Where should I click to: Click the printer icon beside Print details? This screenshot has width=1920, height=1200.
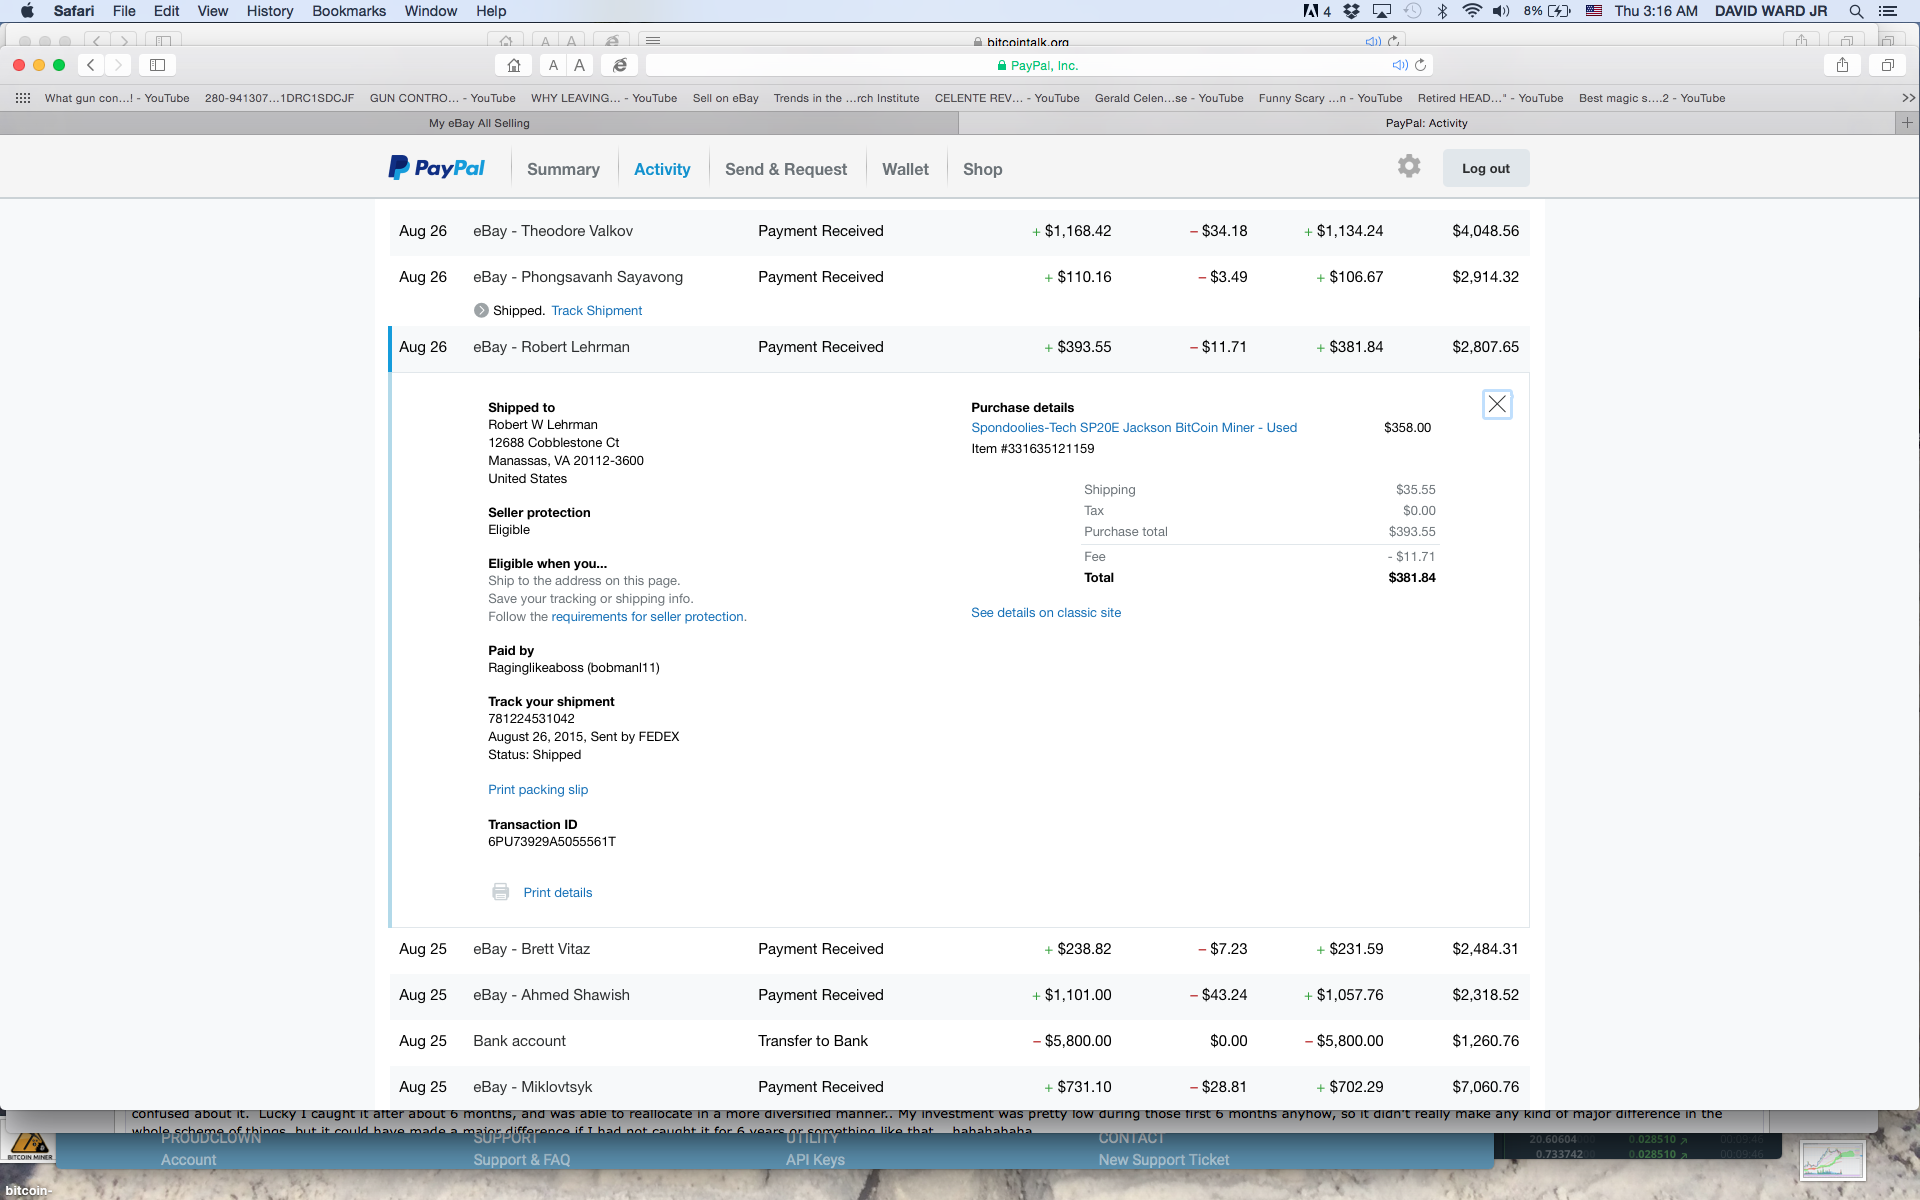(501, 892)
